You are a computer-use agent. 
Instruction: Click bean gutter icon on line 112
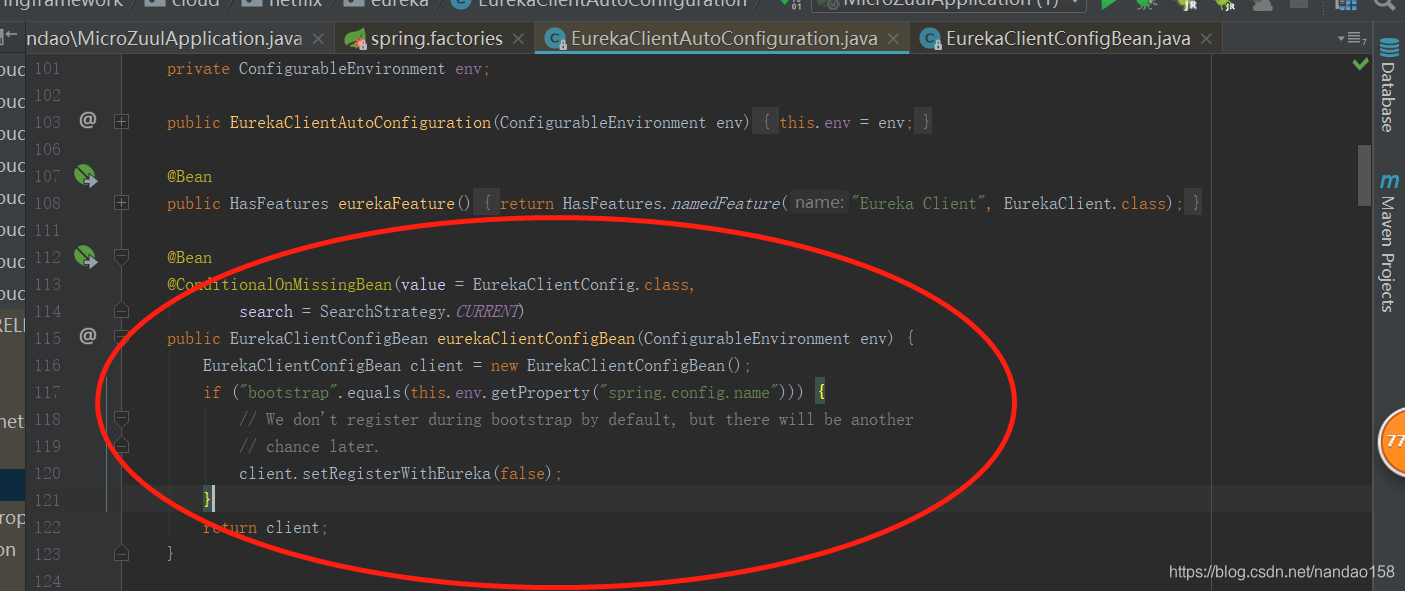point(87,258)
